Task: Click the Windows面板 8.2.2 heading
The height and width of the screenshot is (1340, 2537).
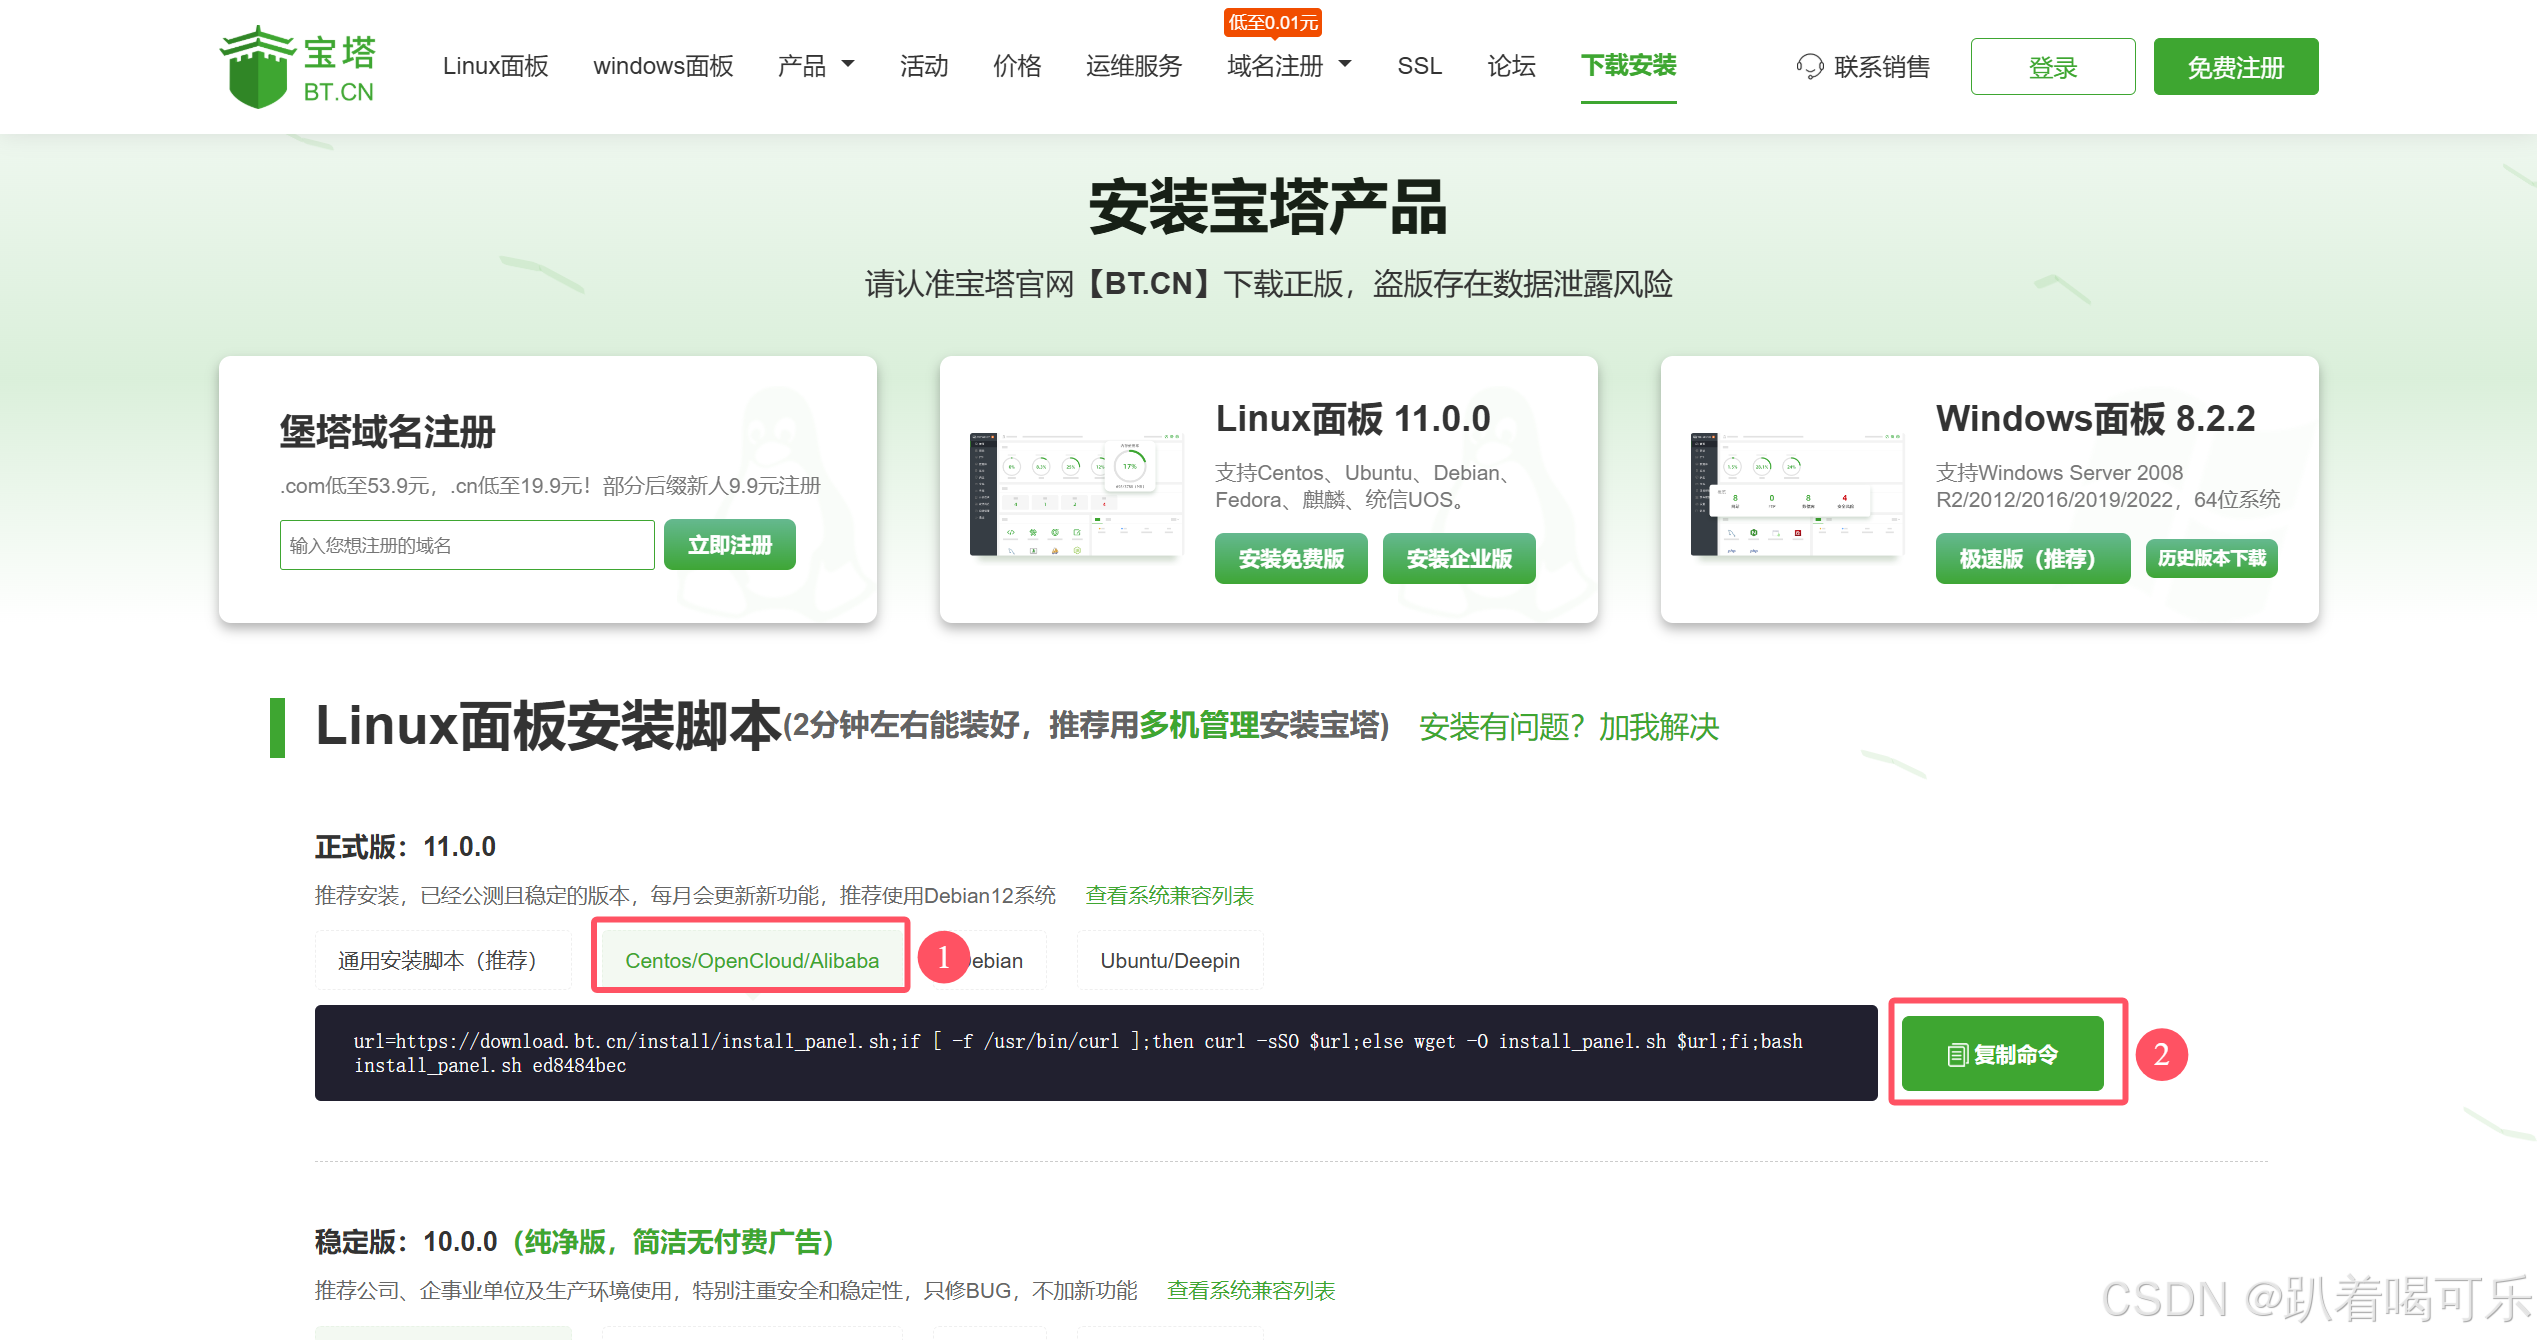Action: pos(2096,418)
